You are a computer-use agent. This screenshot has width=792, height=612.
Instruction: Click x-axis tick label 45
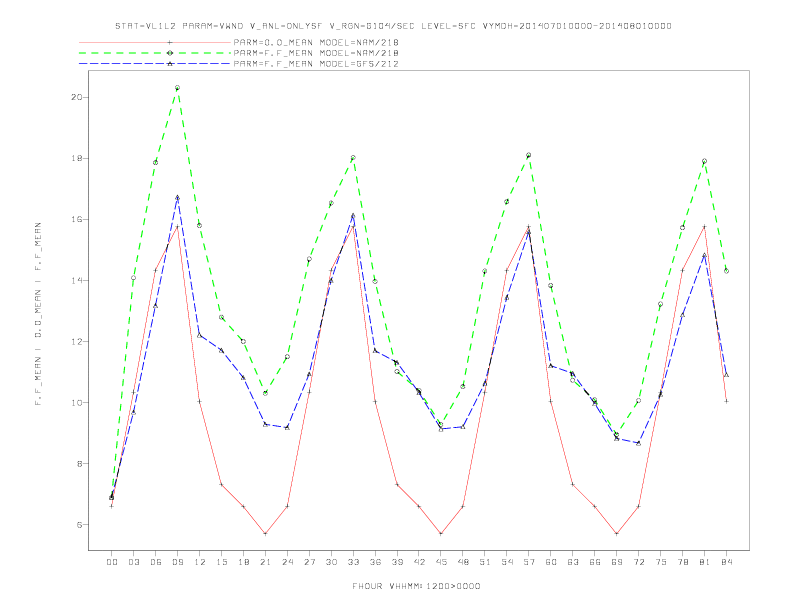(441, 562)
